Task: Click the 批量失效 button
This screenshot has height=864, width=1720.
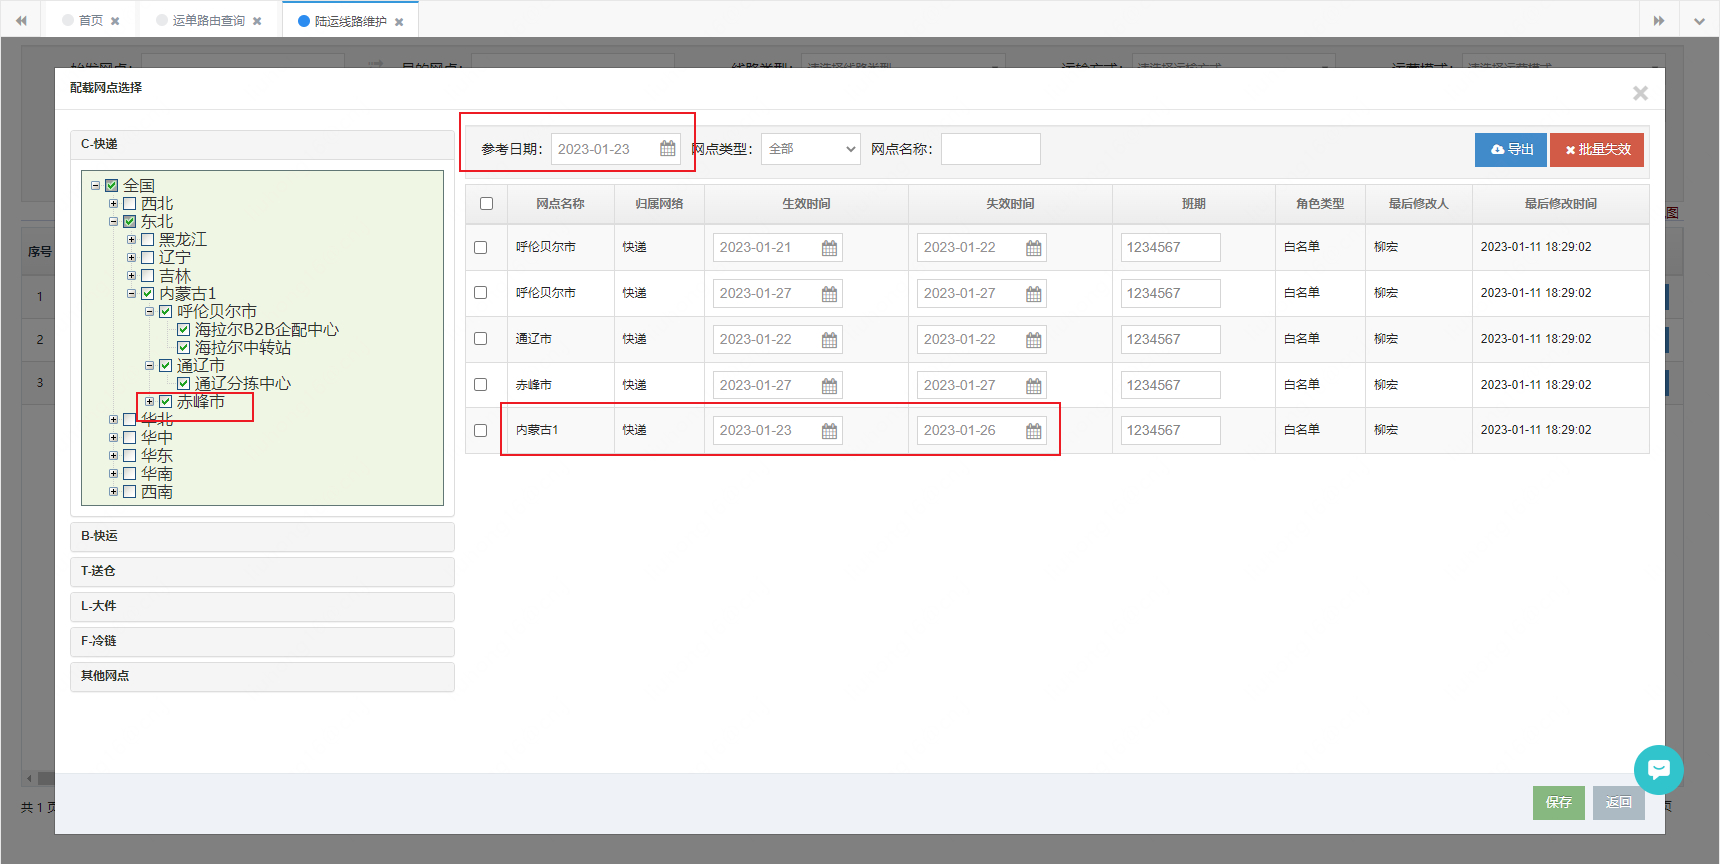Action: coord(1597,150)
